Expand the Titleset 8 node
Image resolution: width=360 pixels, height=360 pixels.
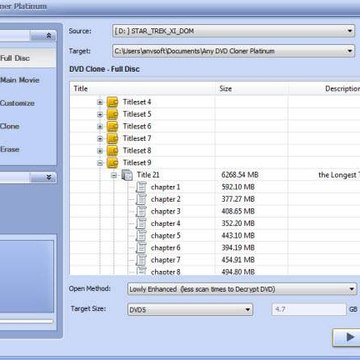pyautogui.click(x=100, y=151)
